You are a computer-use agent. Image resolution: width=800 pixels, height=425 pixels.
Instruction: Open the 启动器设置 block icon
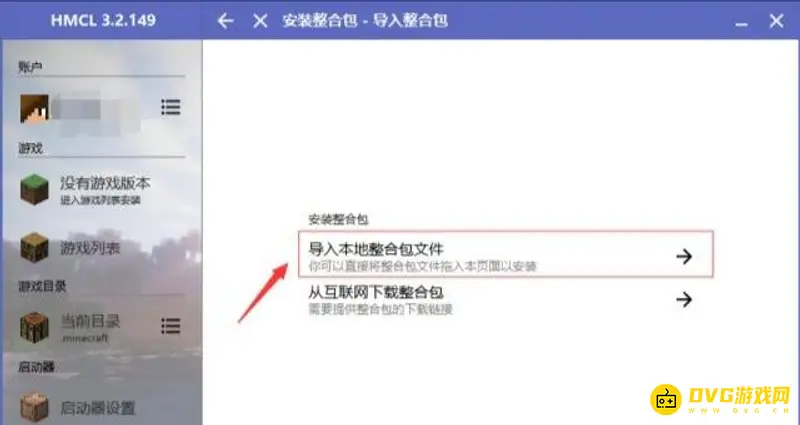point(35,408)
